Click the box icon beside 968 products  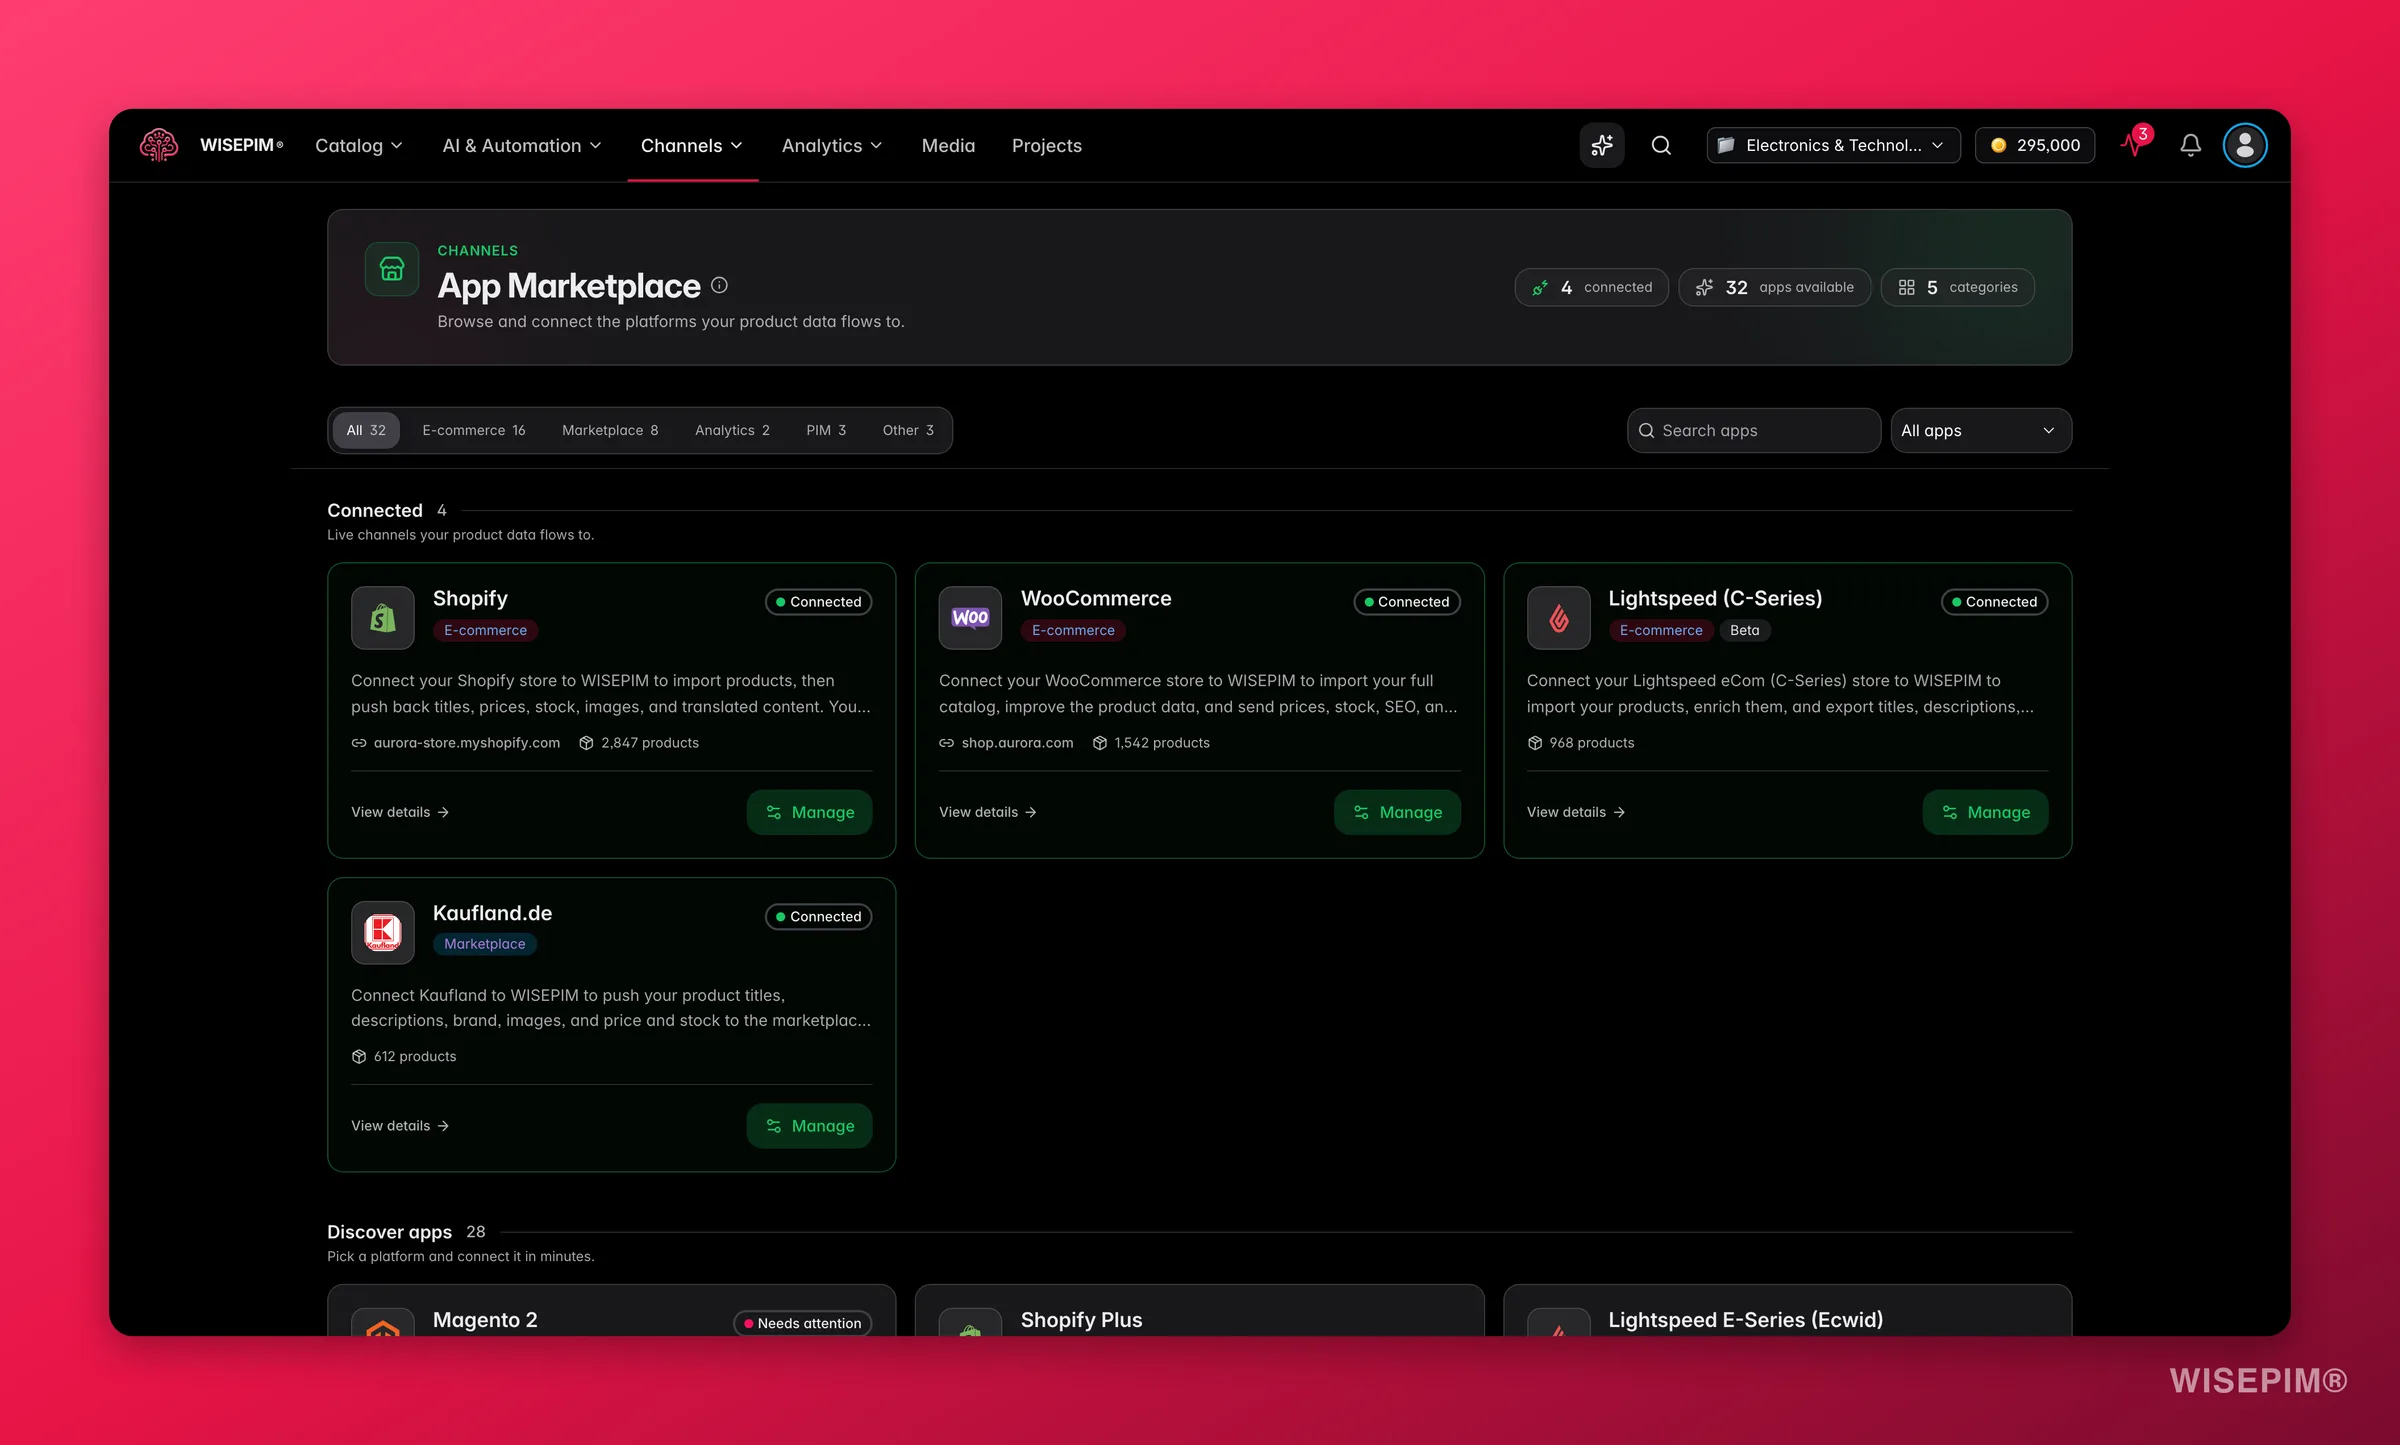click(x=1535, y=743)
